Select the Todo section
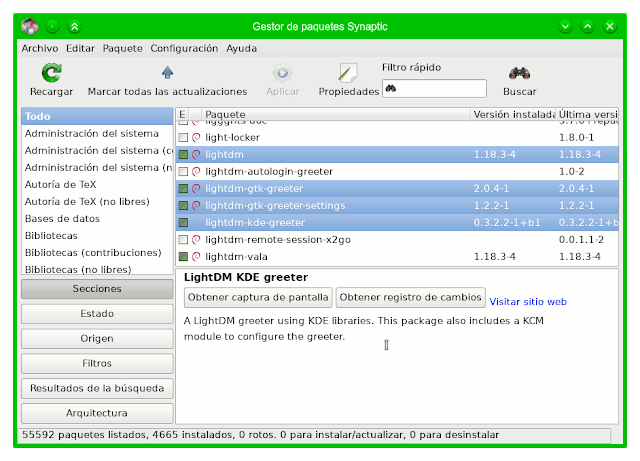This screenshot has height=461, width=640. coord(97,116)
